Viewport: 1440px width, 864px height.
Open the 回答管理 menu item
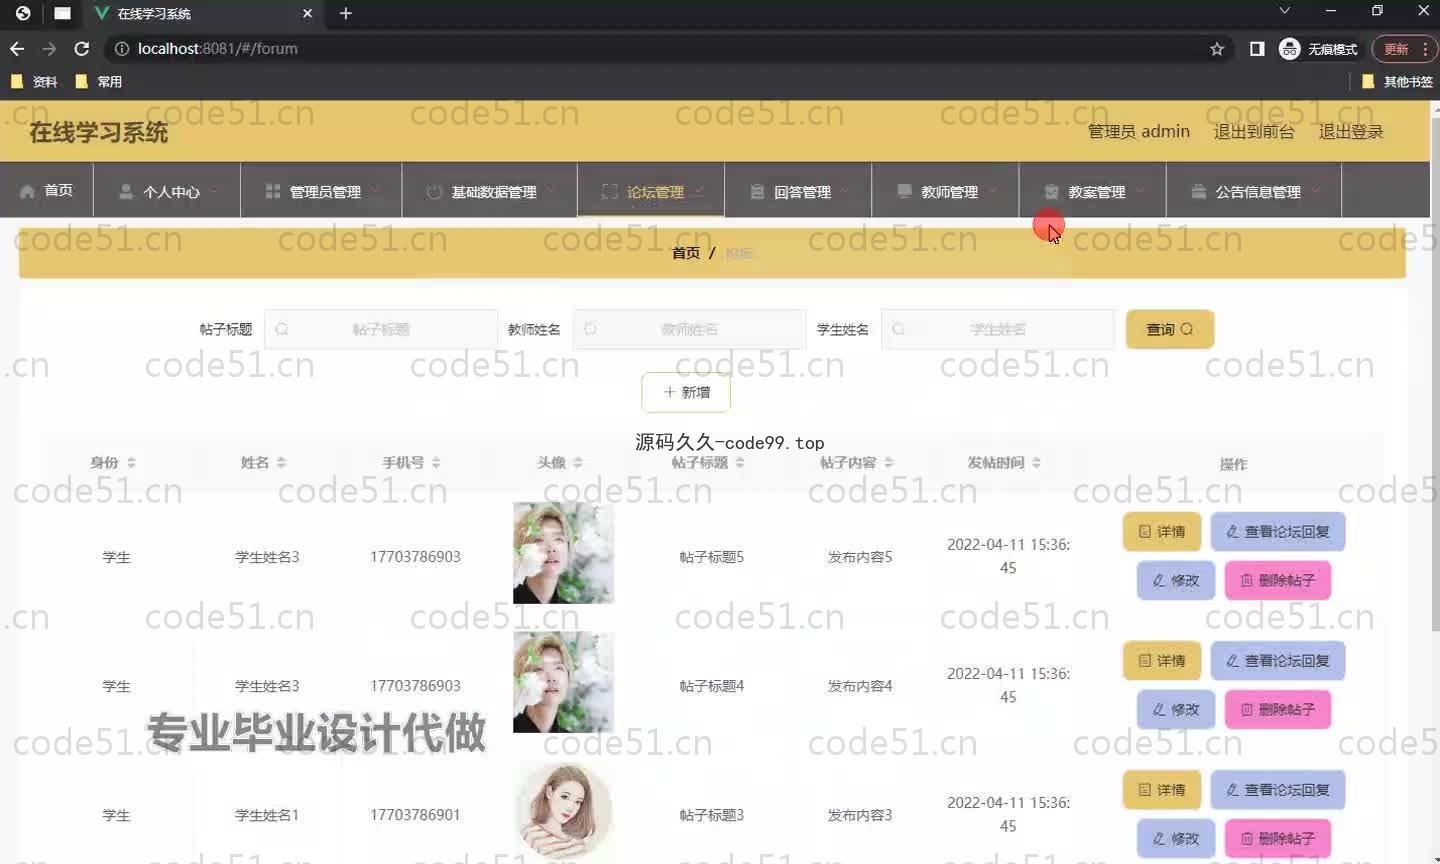point(798,191)
